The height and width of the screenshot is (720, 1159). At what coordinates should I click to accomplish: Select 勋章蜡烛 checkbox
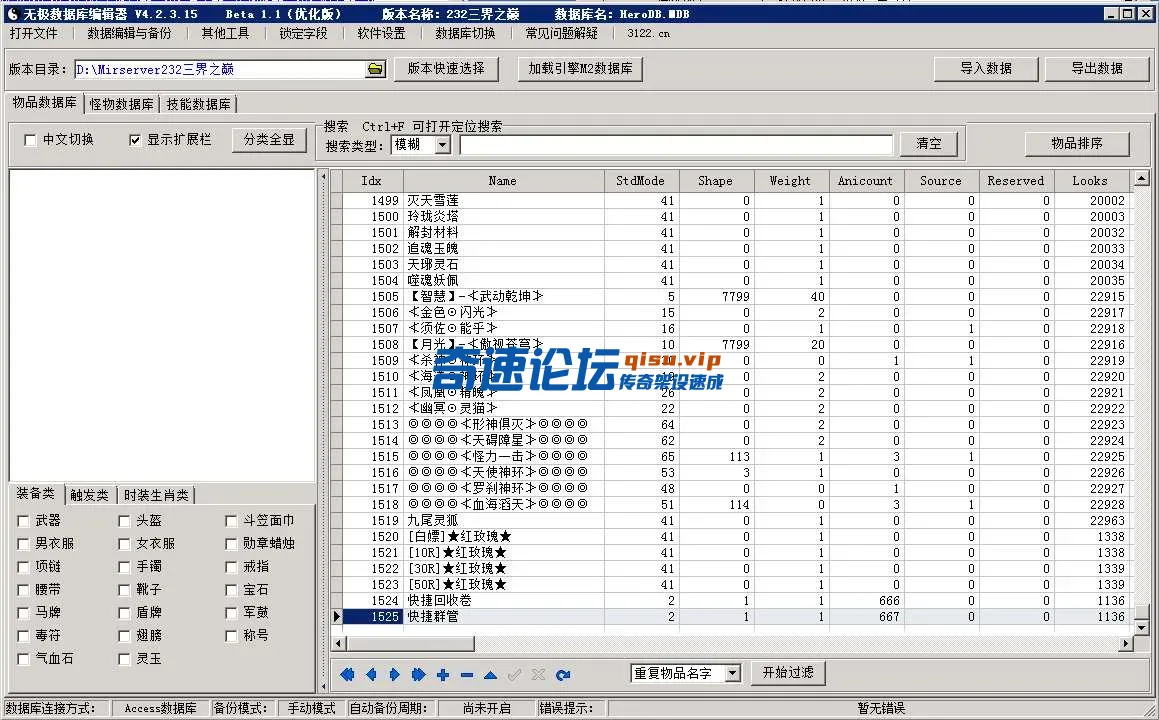pyautogui.click(x=231, y=544)
